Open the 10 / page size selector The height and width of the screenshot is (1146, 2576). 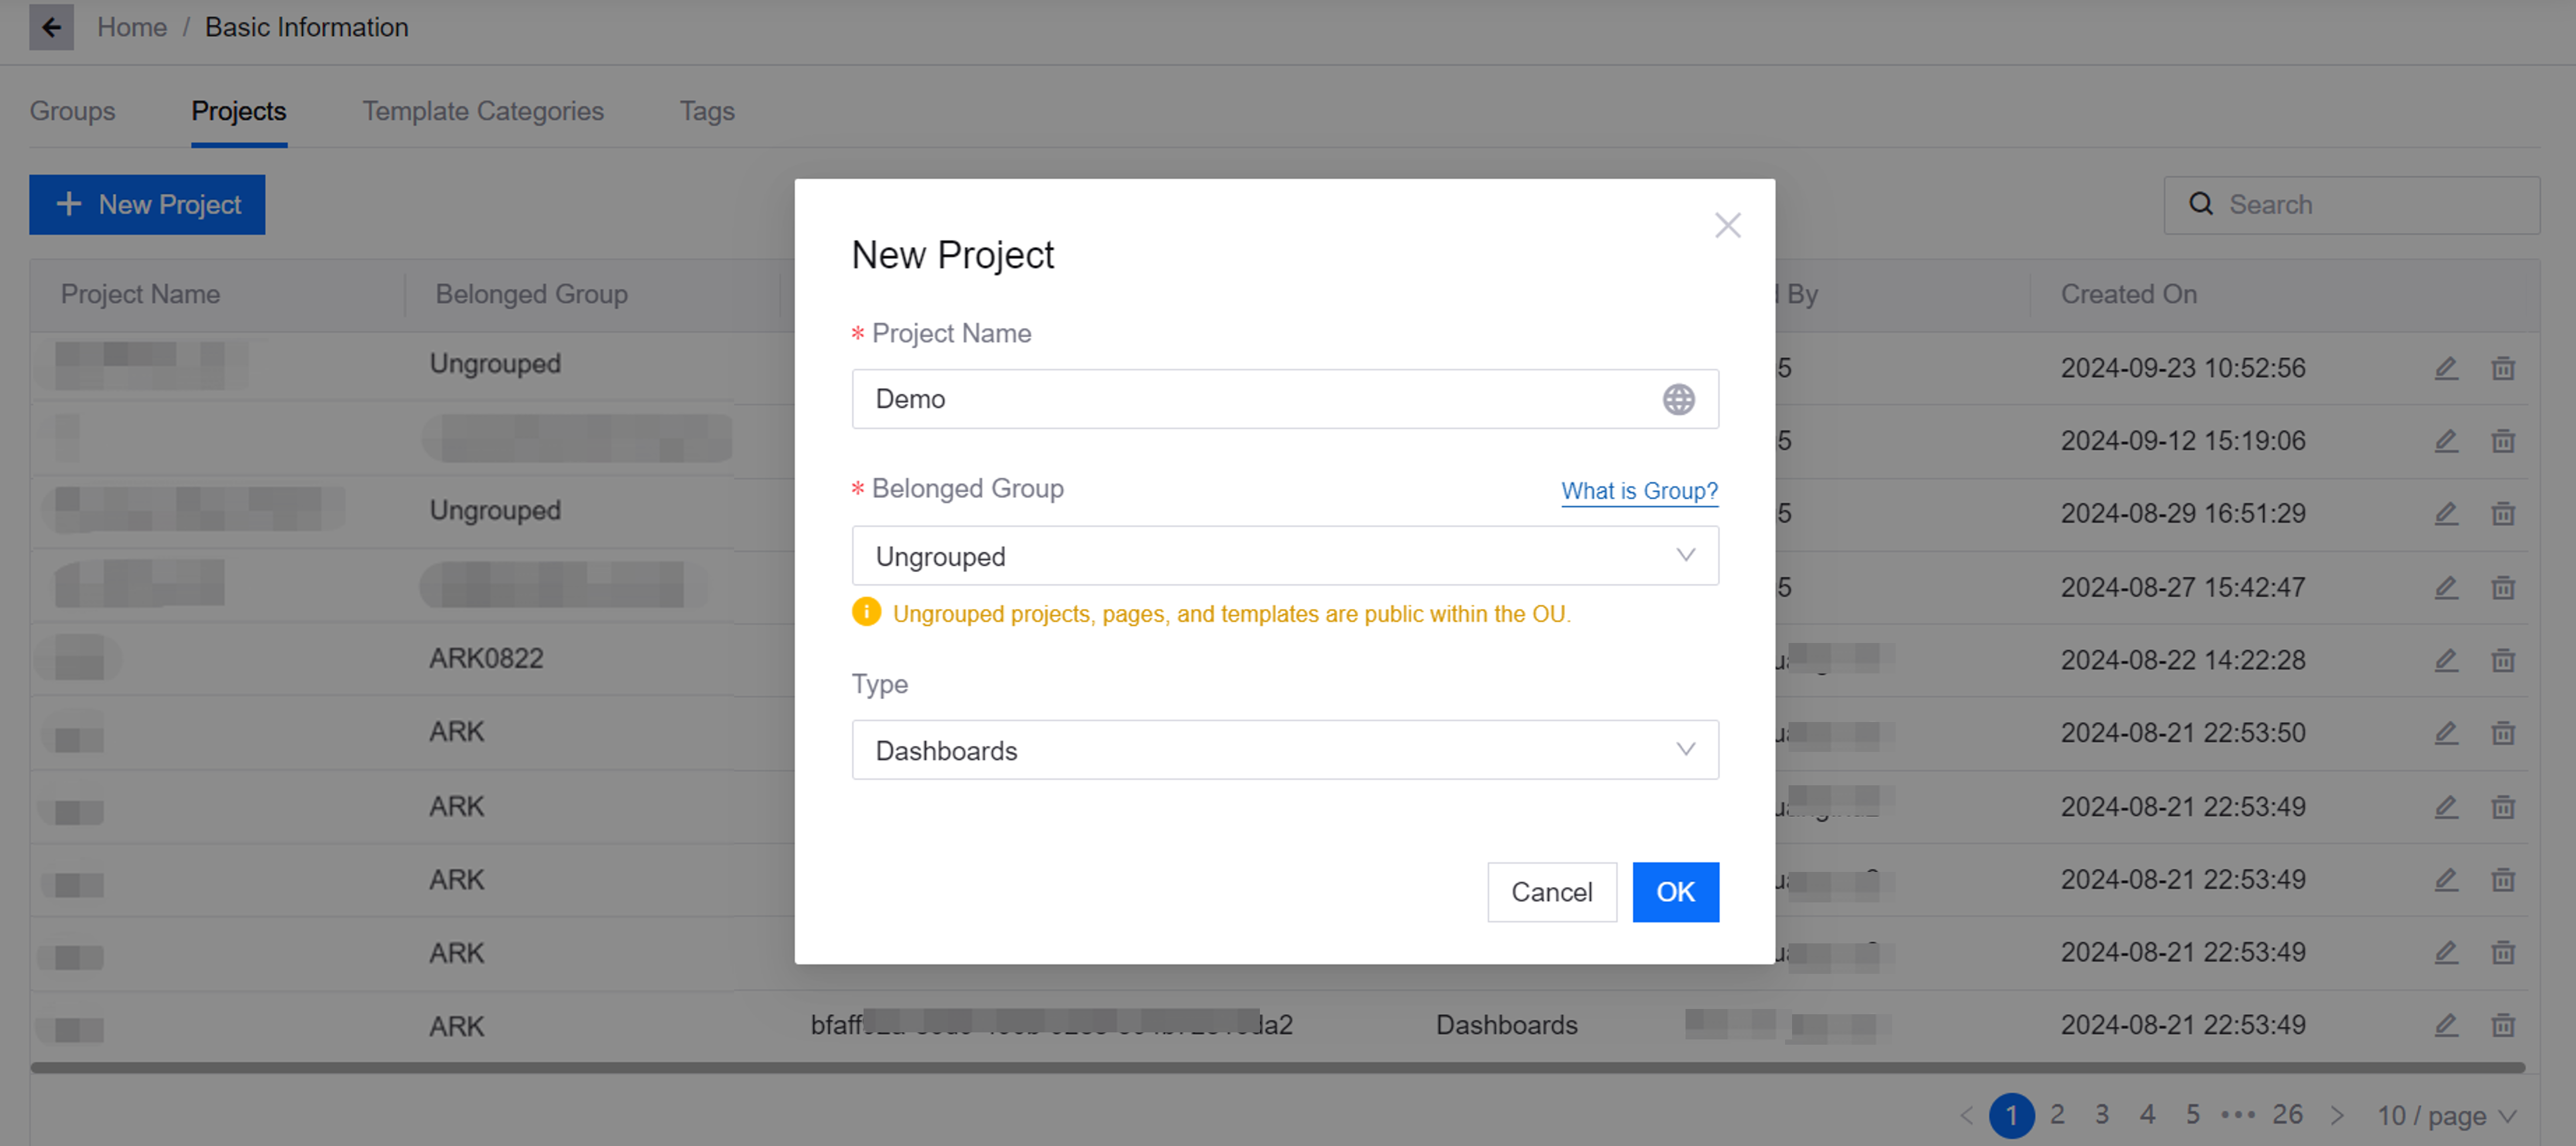[2445, 1115]
